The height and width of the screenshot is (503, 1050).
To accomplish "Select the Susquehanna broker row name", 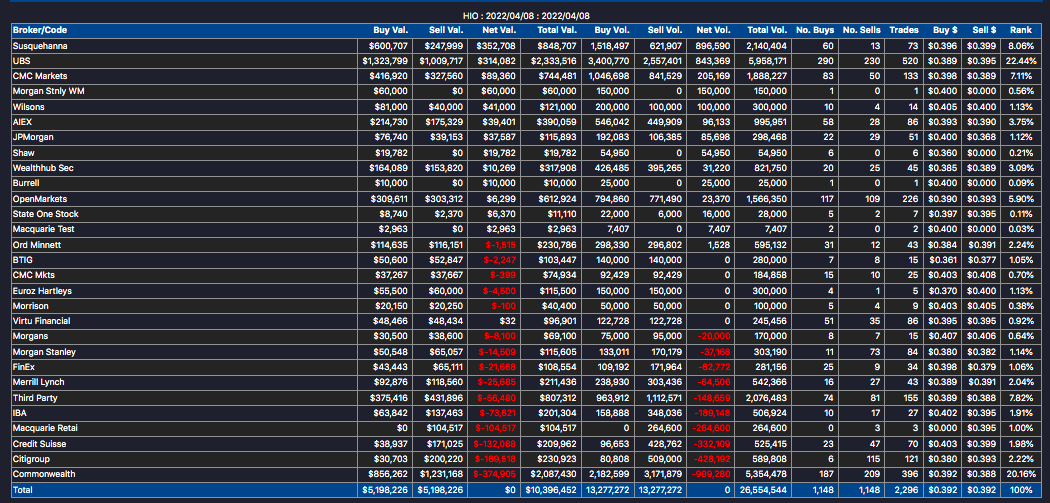I will 40,46.
